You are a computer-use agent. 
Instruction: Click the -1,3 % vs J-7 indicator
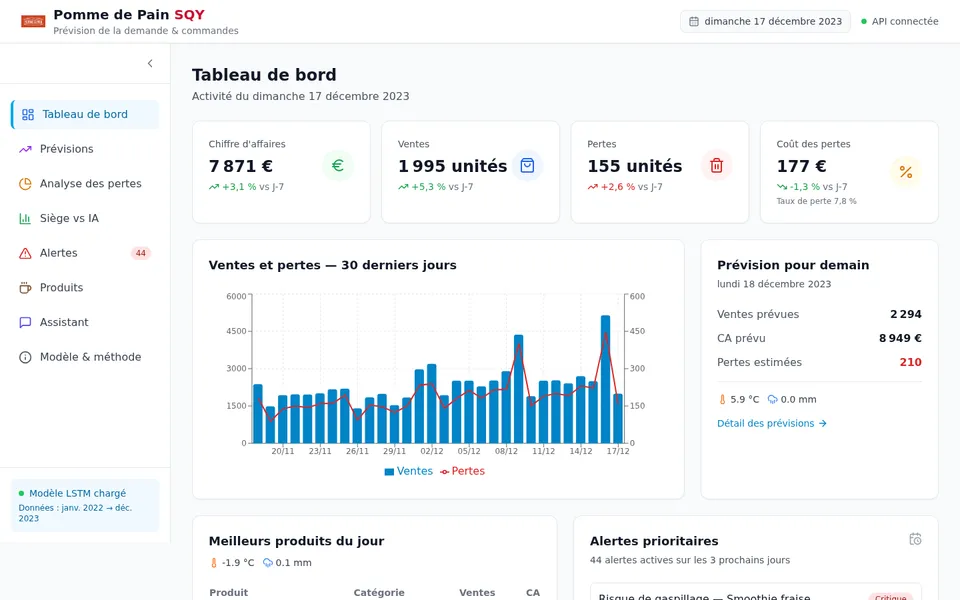pyautogui.click(x=812, y=187)
